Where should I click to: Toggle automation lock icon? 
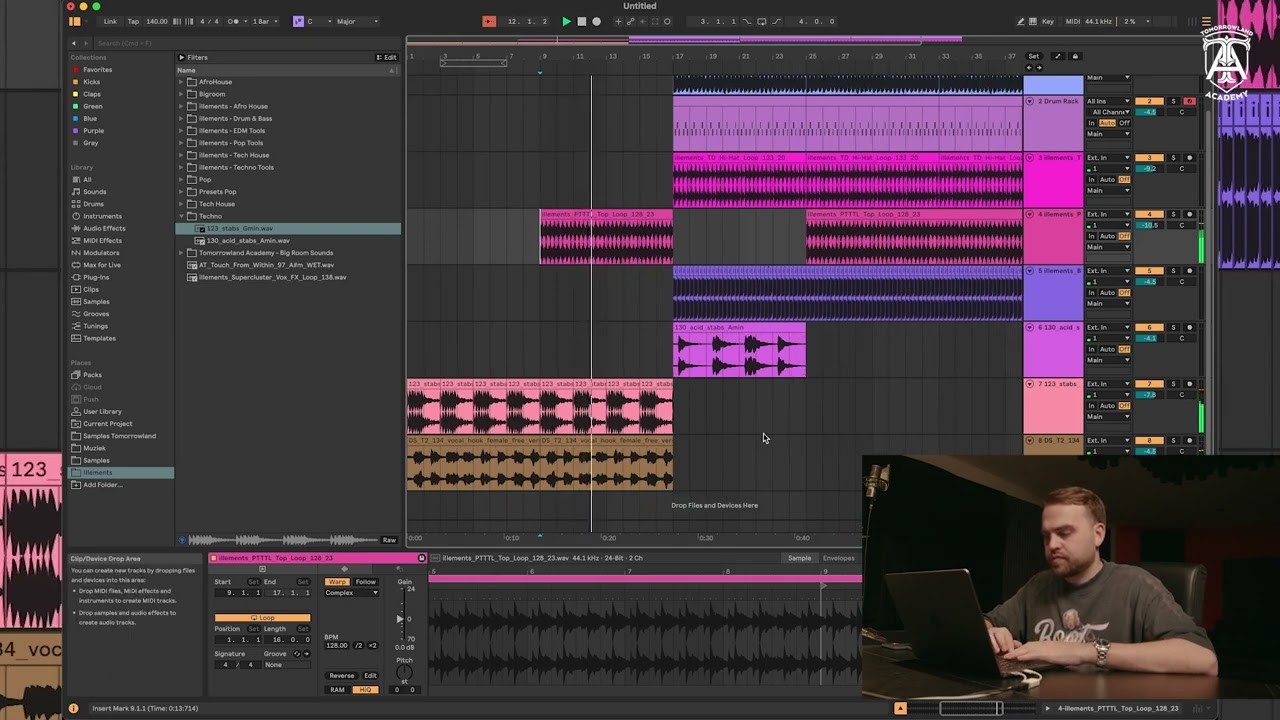(x=1075, y=56)
